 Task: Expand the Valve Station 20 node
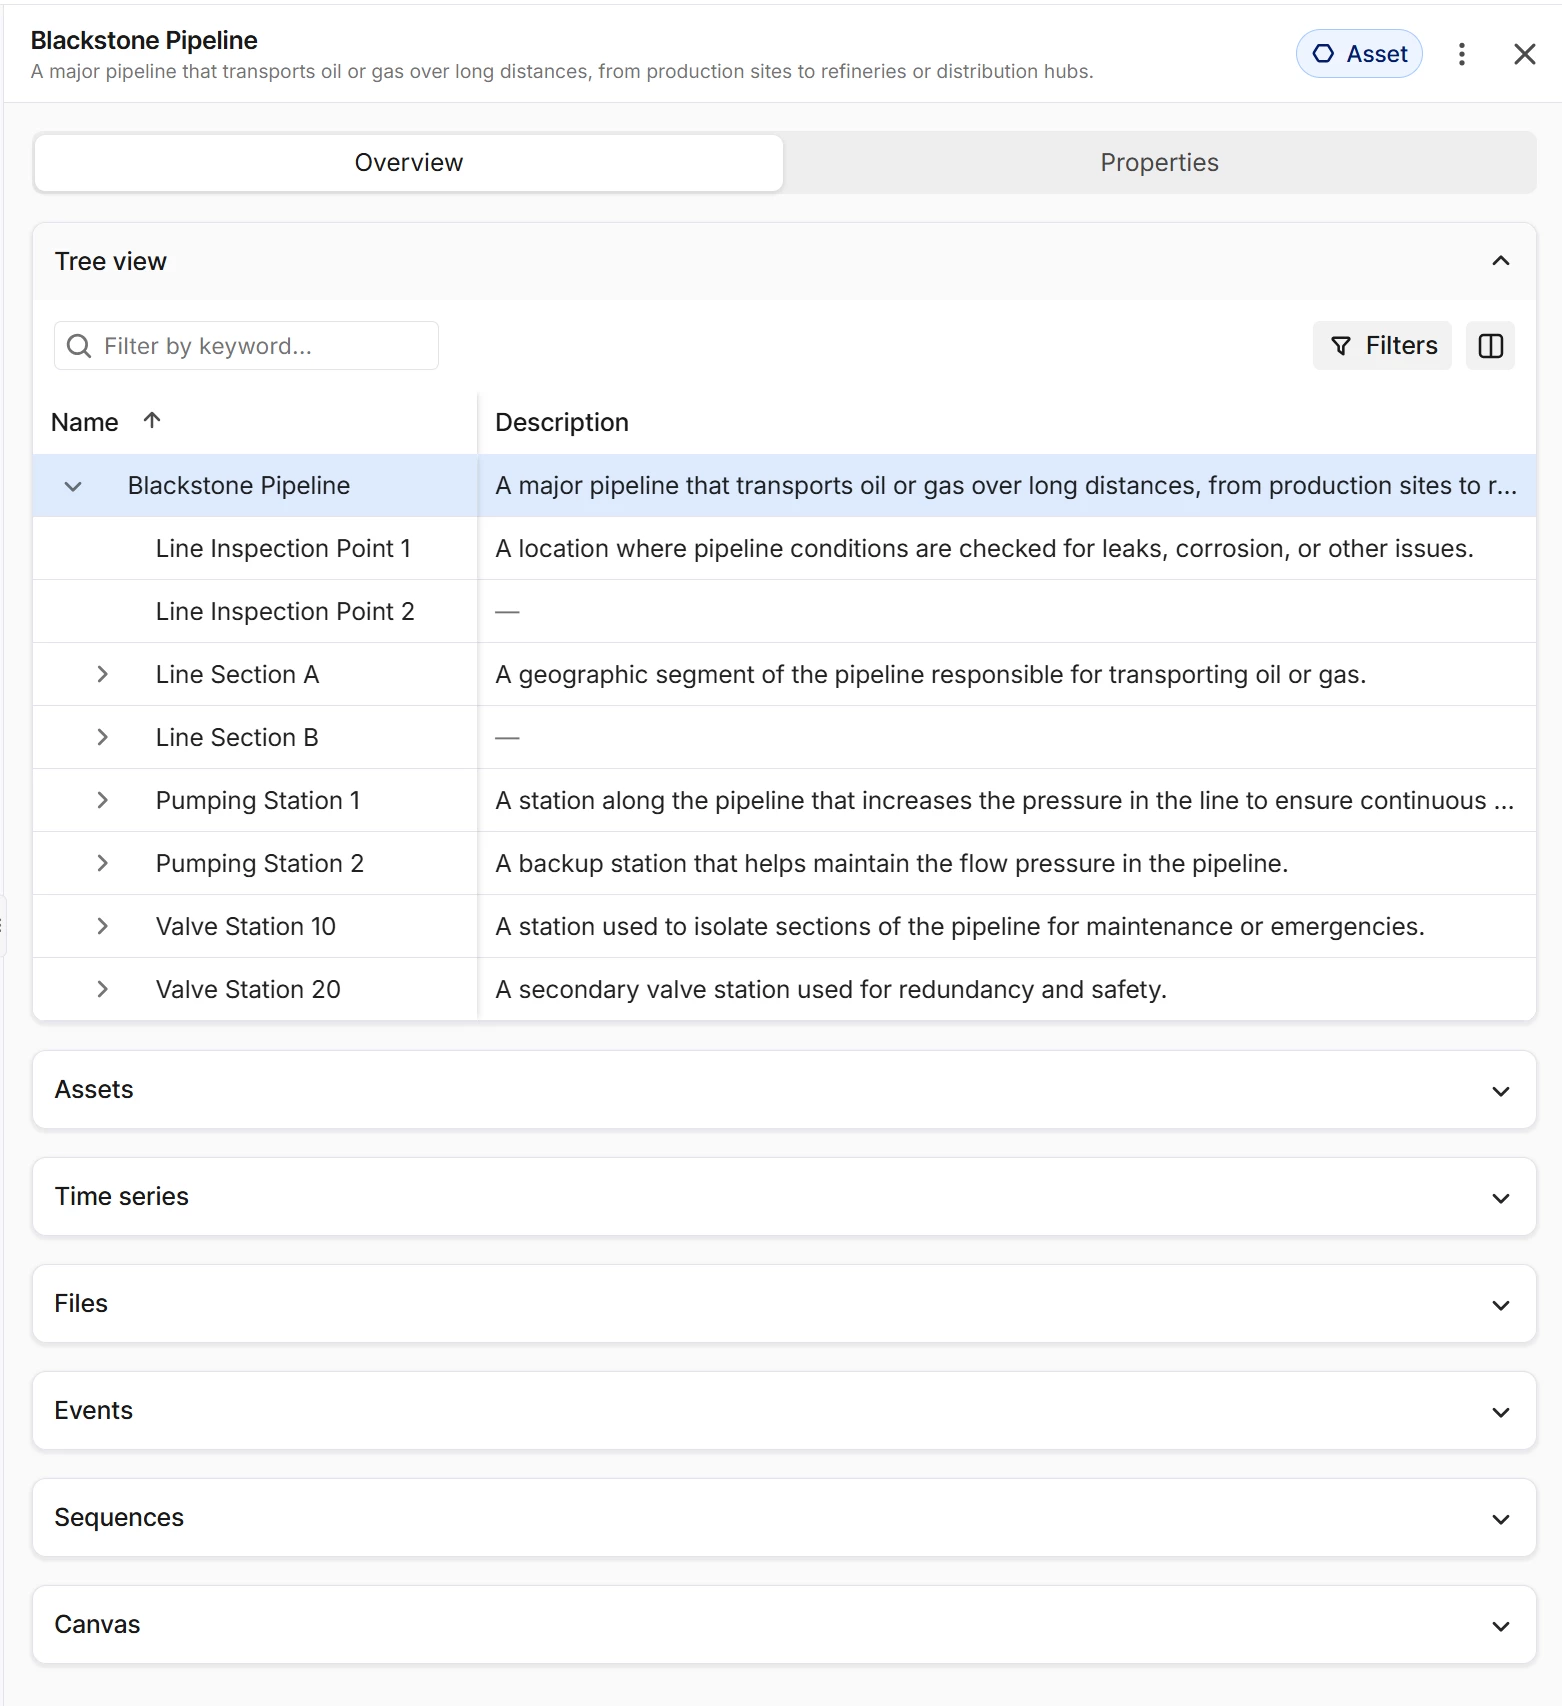(x=102, y=990)
